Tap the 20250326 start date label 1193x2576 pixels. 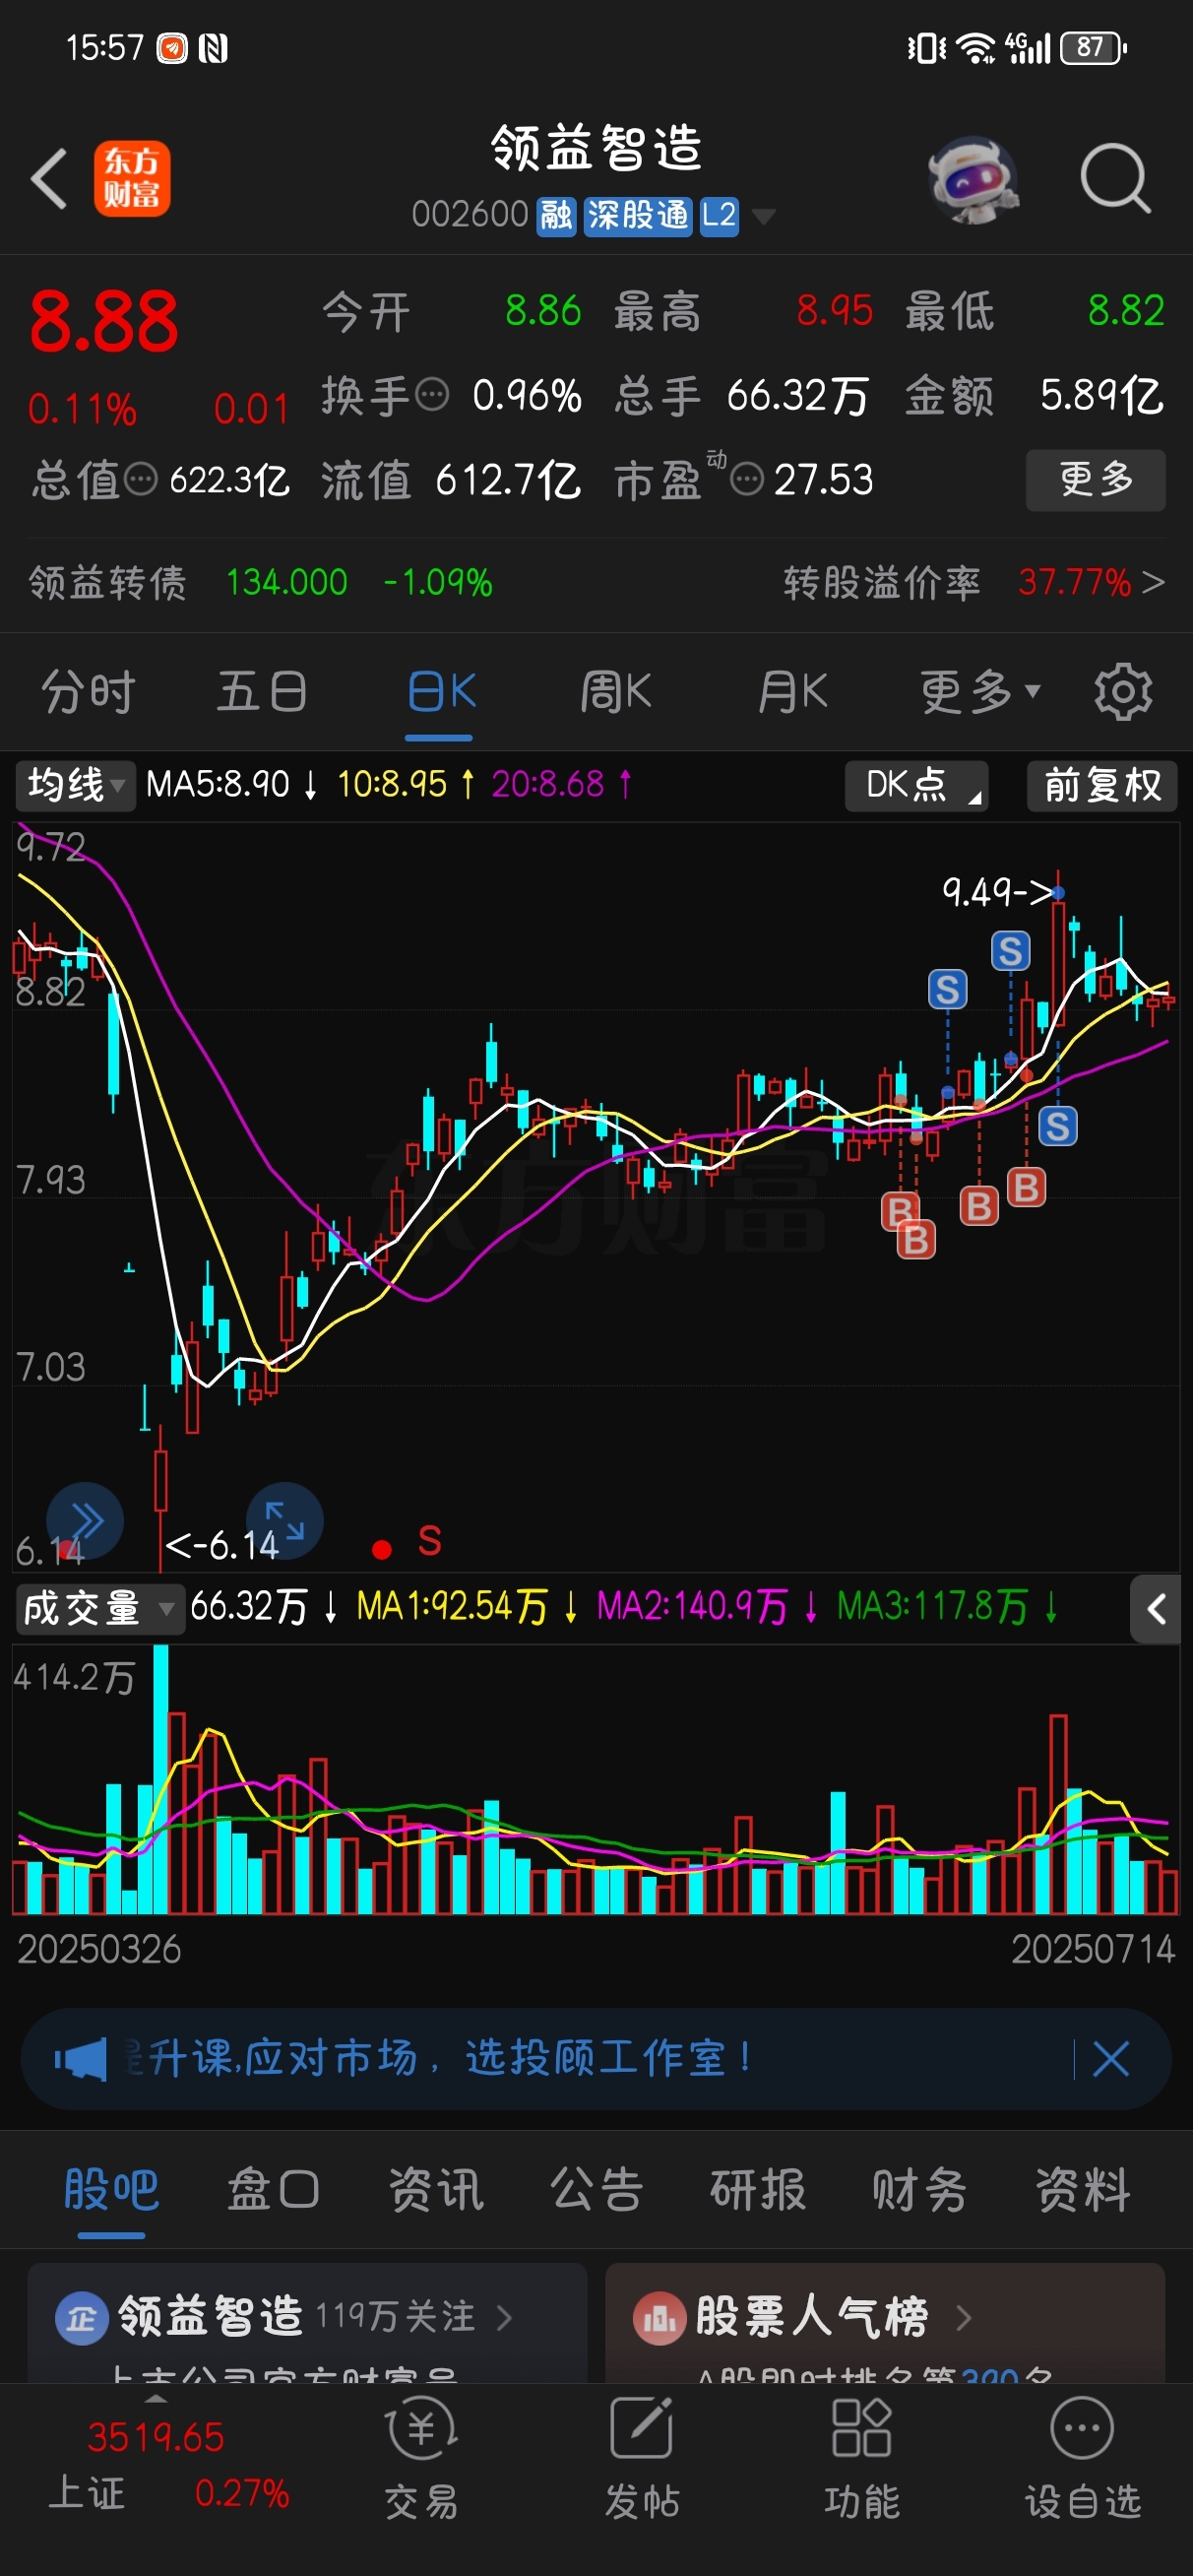(x=99, y=1949)
